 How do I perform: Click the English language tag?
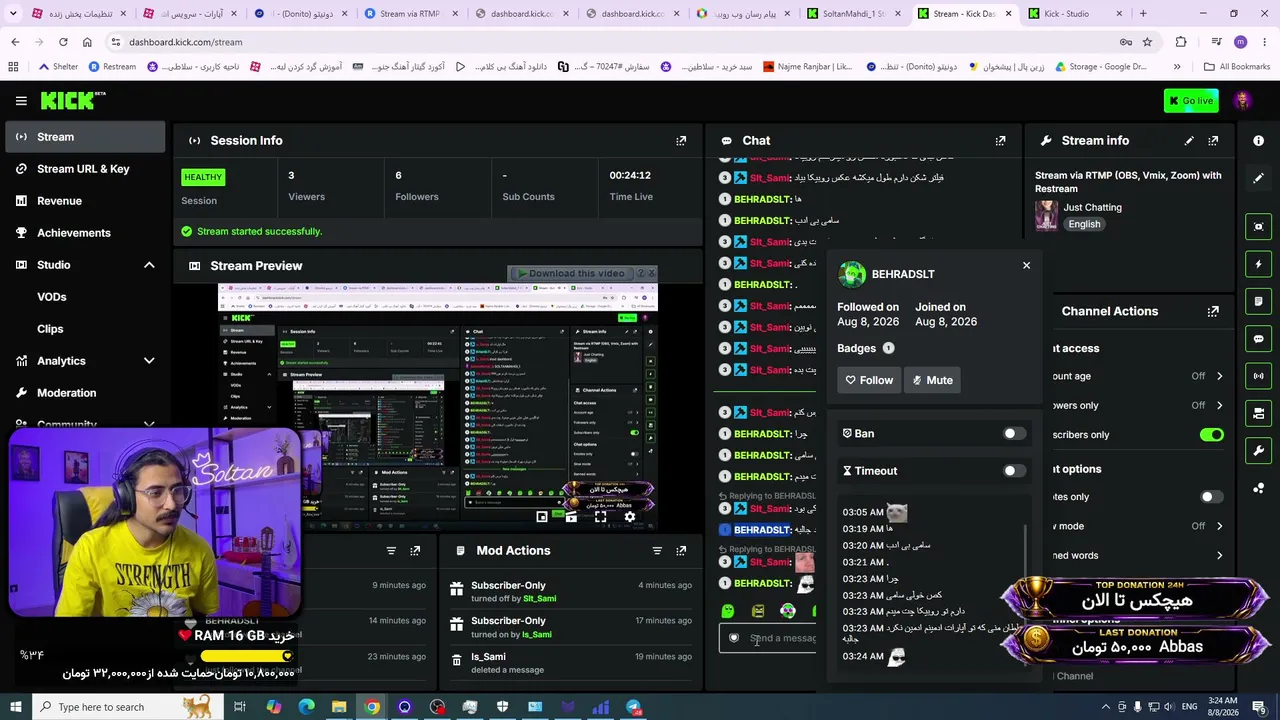(x=1084, y=224)
